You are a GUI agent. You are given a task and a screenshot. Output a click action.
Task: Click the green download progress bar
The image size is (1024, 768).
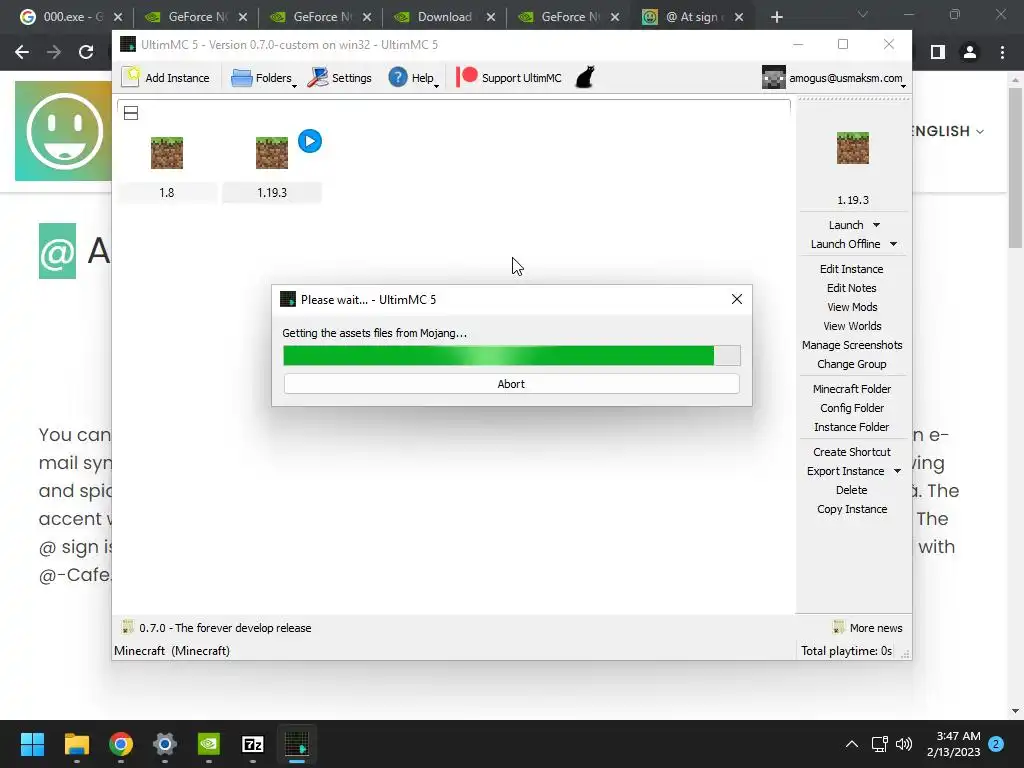point(511,355)
